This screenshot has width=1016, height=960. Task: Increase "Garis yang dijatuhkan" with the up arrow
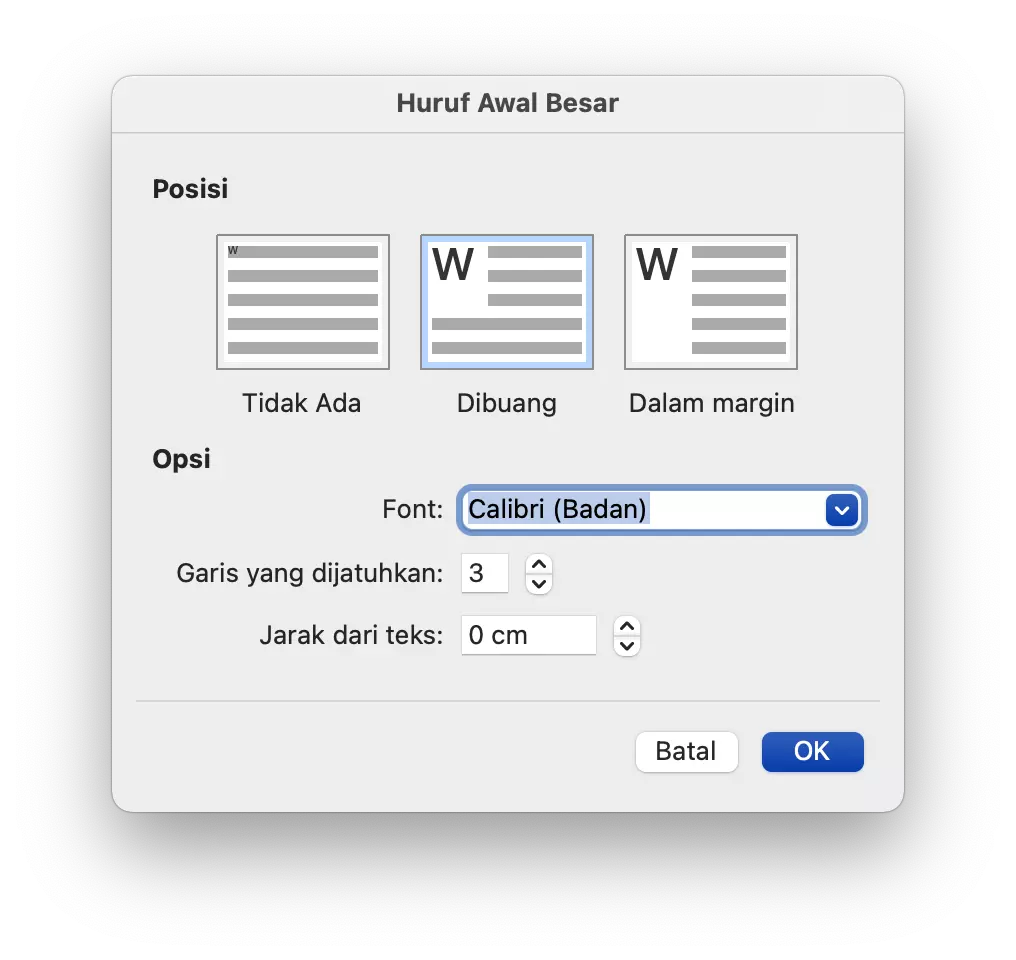point(538,565)
